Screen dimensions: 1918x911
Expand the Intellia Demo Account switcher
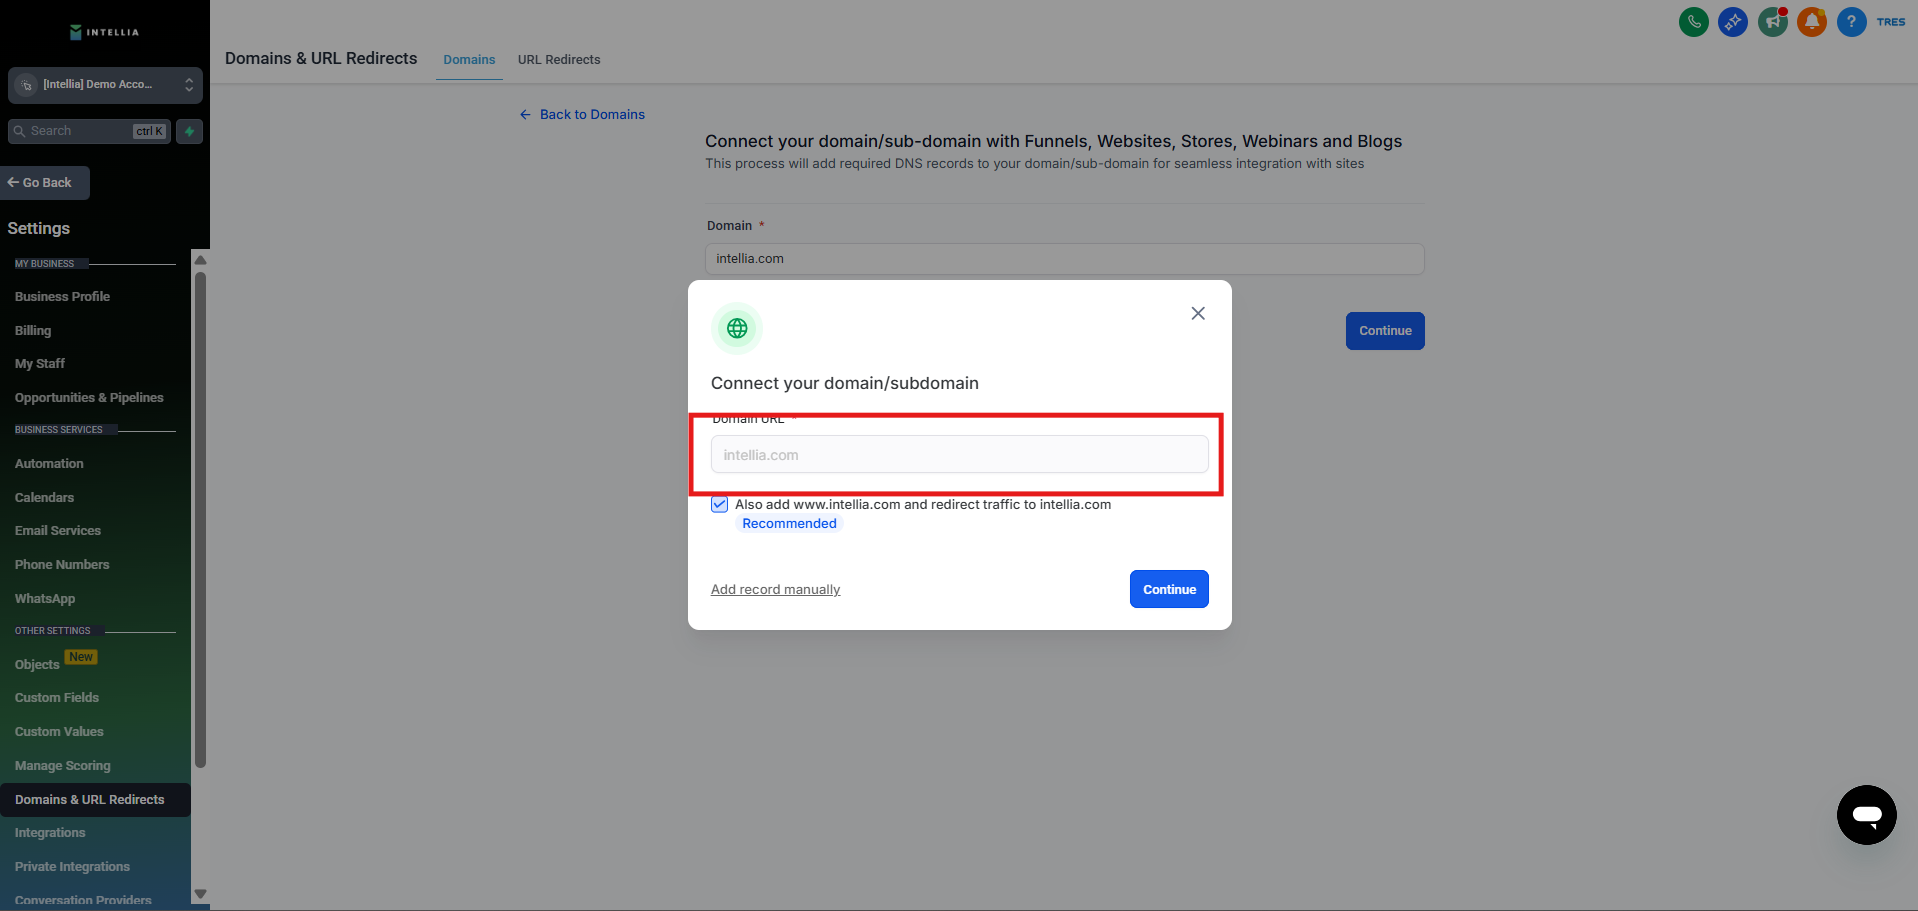tap(105, 85)
